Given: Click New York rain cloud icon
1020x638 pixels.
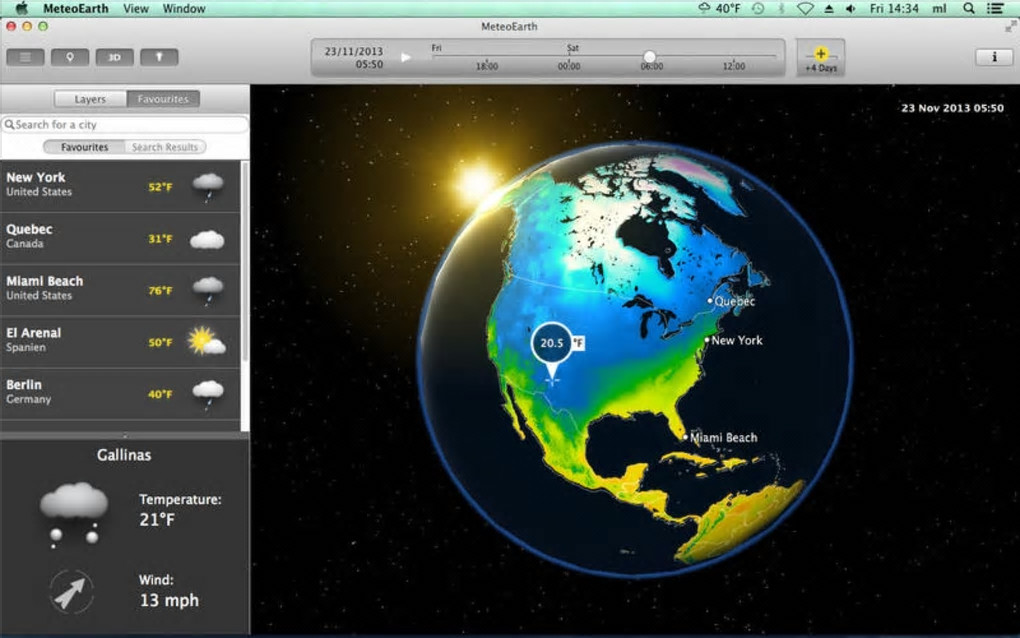Looking at the screenshot, I should (208, 187).
